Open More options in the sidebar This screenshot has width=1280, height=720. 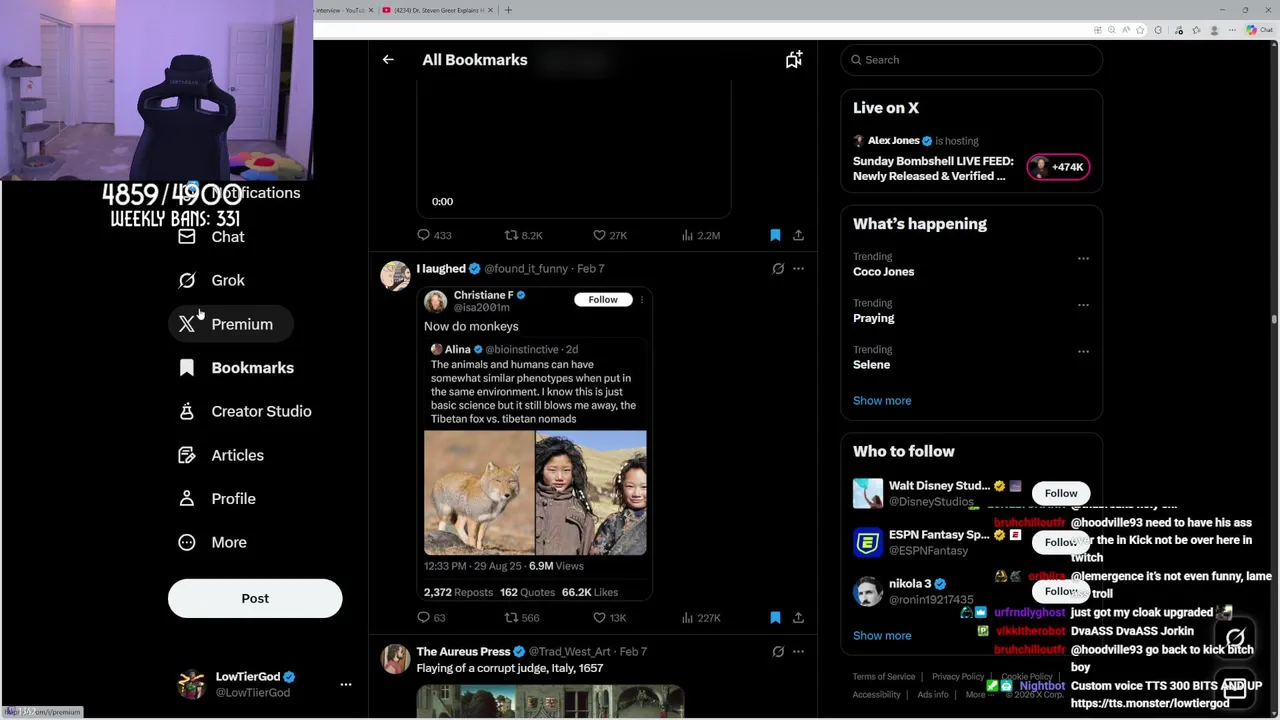click(212, 542)
